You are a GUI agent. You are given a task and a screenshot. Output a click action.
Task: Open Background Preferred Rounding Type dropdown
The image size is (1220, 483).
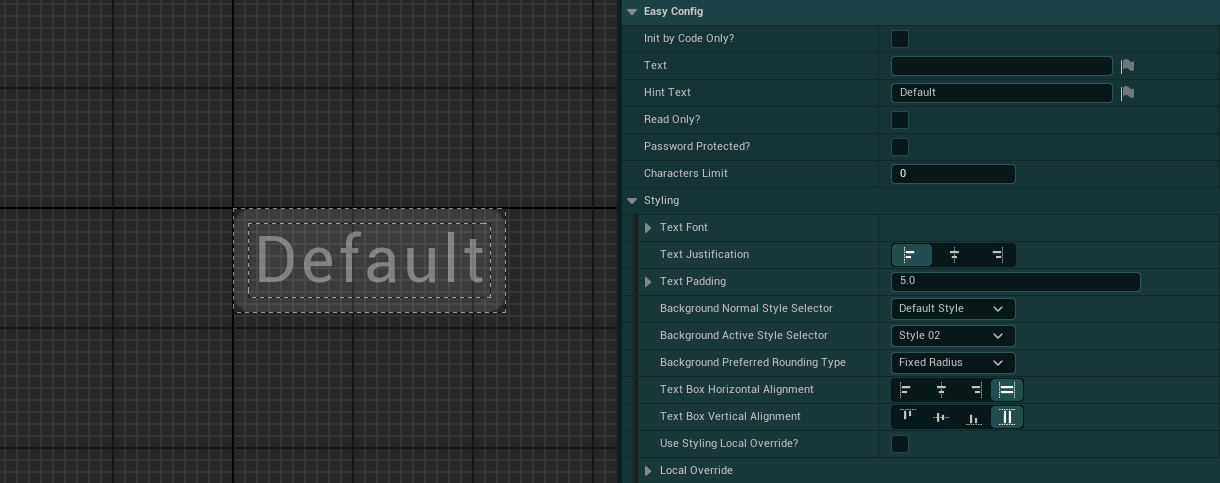pyautogui.click(x=953, y=363)
